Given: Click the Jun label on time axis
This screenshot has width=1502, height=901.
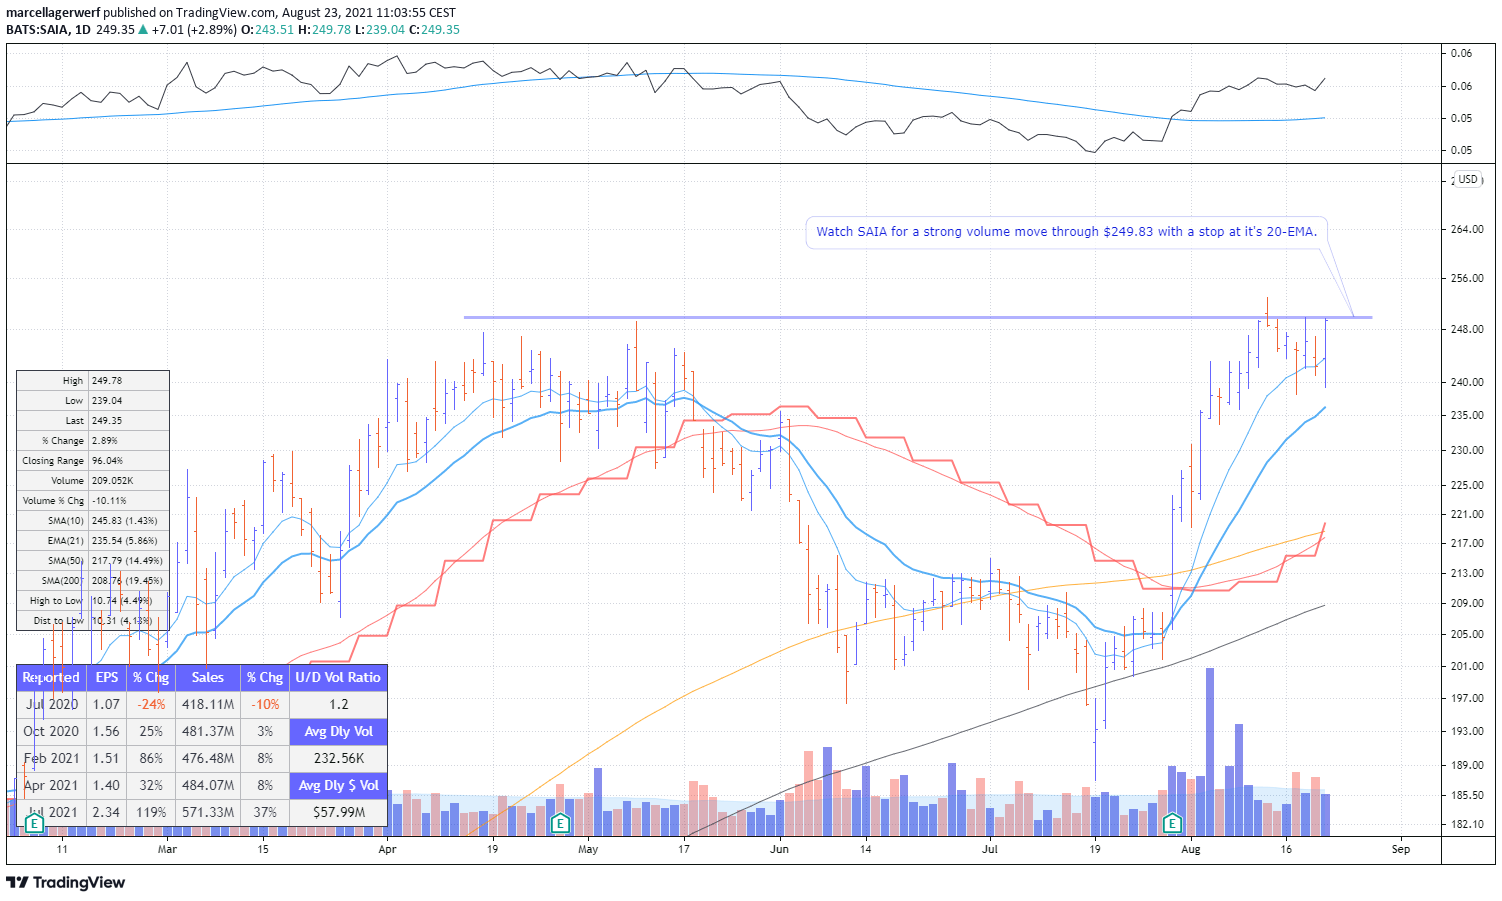Looking at the screenshot, I should point(780,849).
